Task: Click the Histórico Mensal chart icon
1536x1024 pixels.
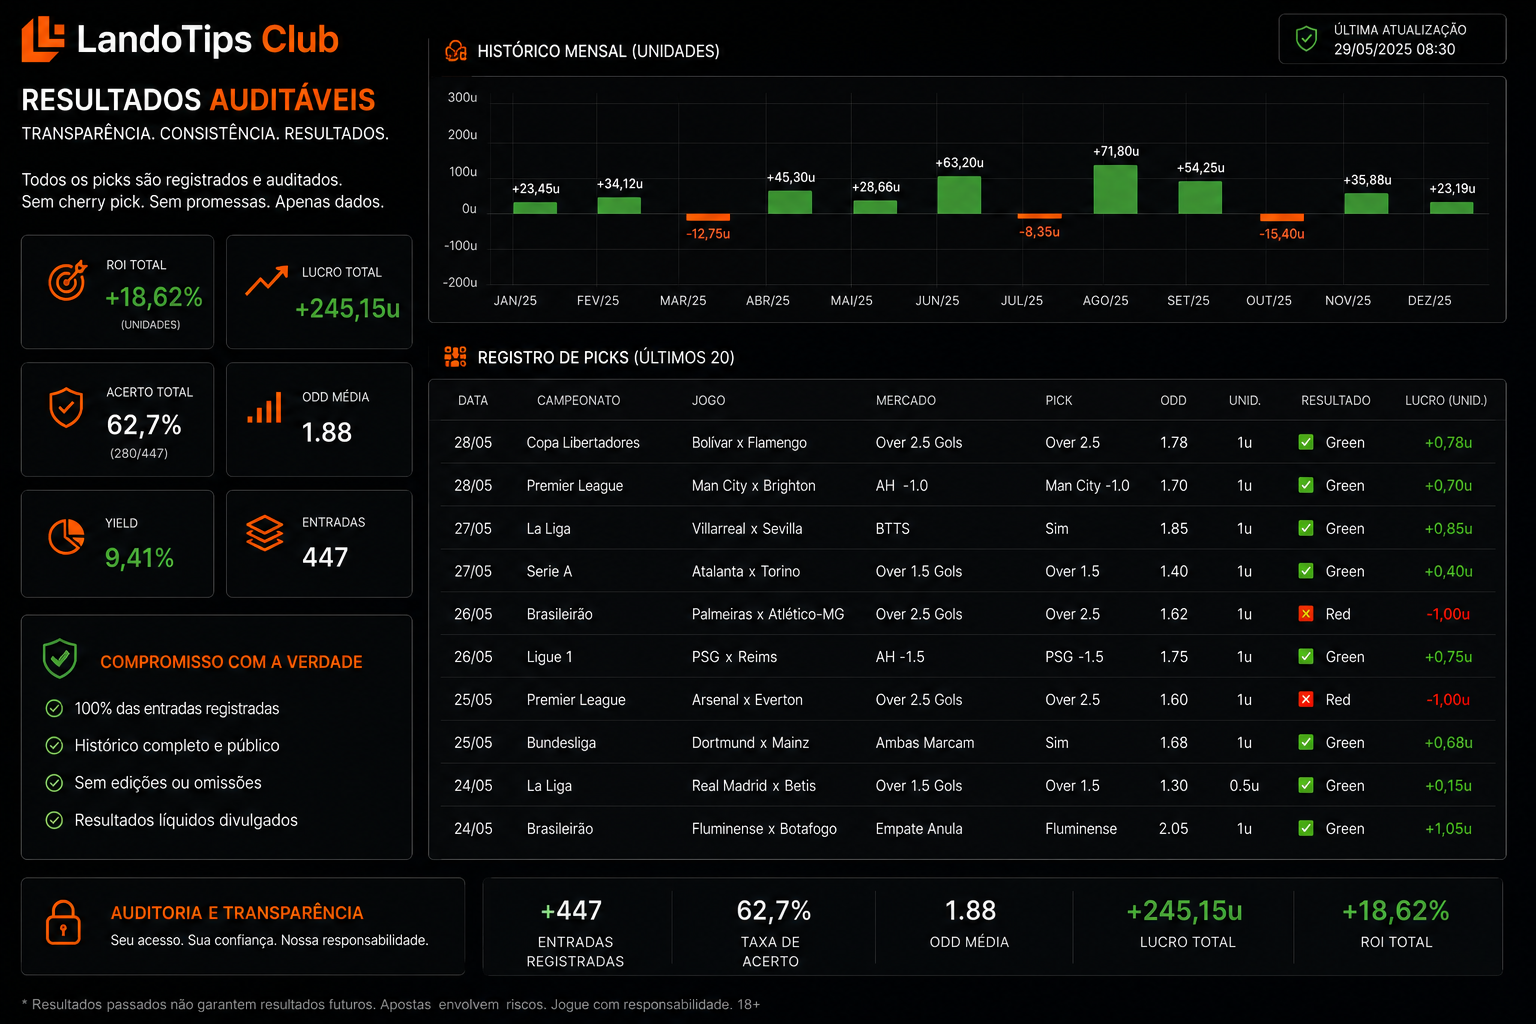Action: 456,51
